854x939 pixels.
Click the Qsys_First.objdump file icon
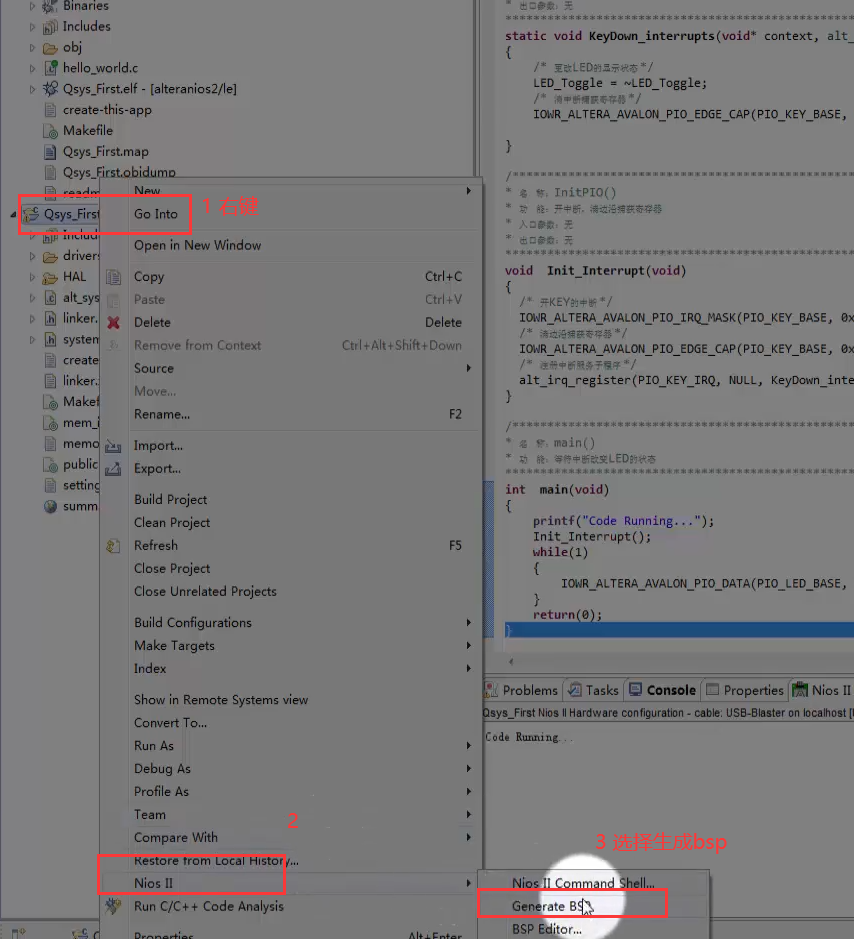(51, 172)
